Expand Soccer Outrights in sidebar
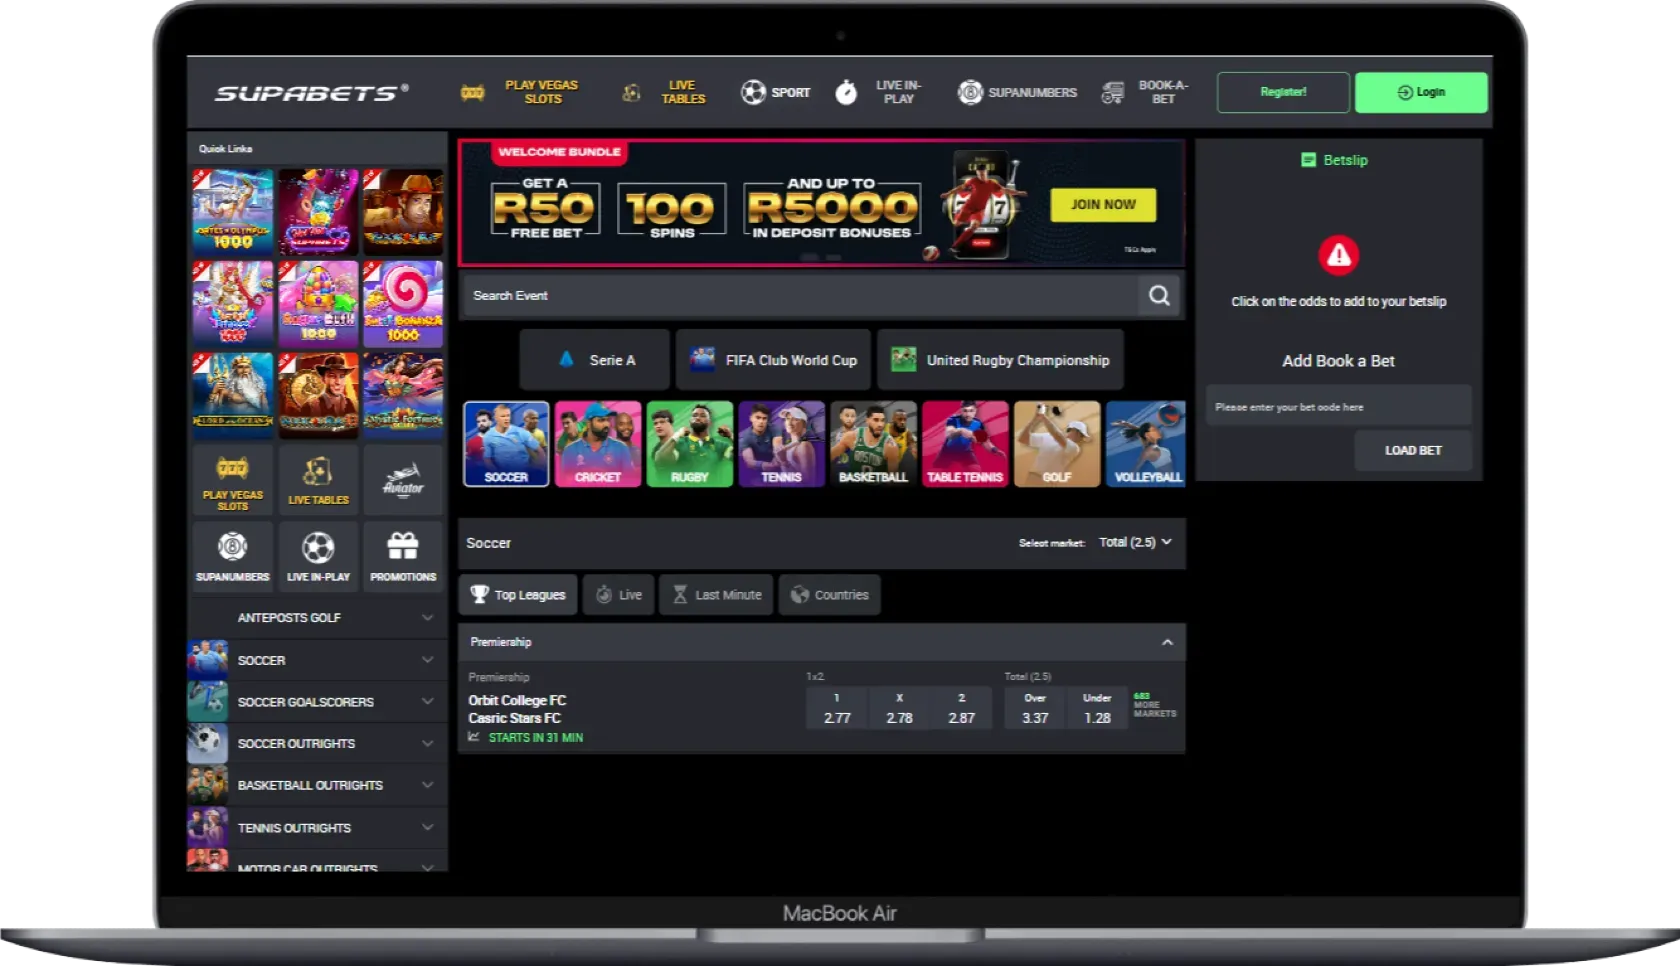This screenshot has width=1680, height=966. tap(317, 743)
